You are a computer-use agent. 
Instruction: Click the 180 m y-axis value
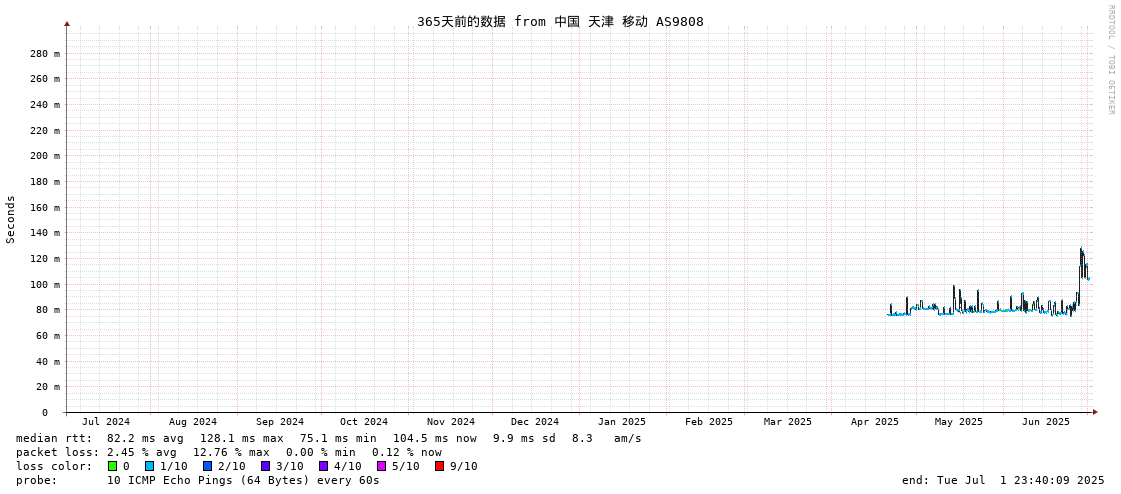click(x=44, y=182)
